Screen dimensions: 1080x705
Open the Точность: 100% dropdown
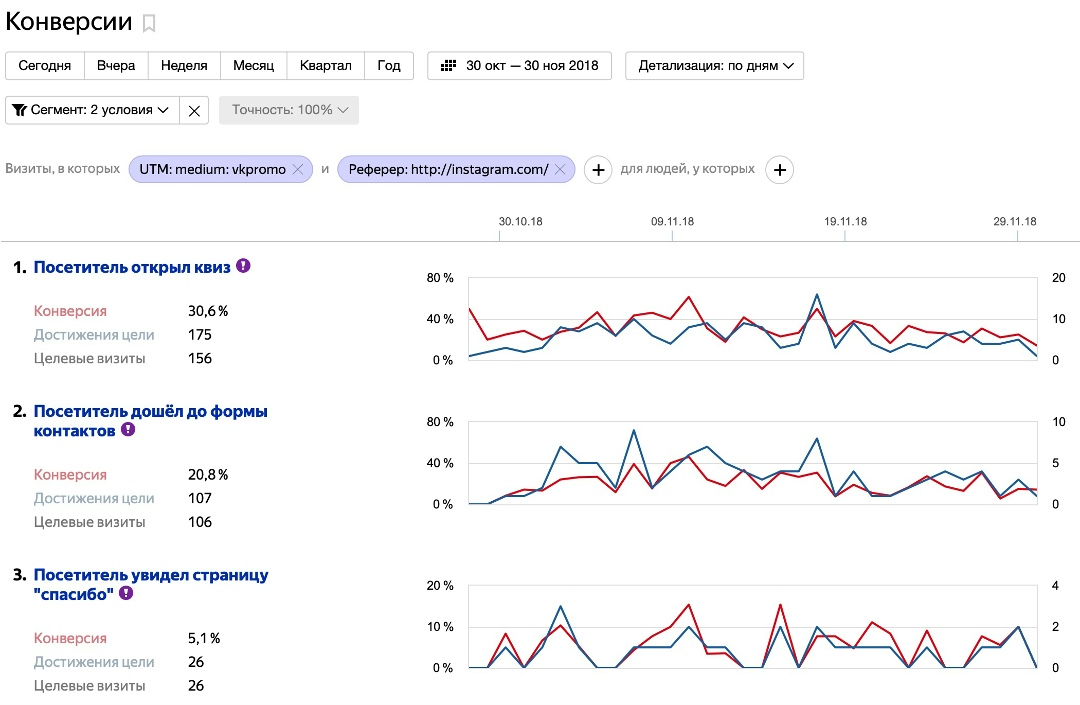click(x=289, y=110)
